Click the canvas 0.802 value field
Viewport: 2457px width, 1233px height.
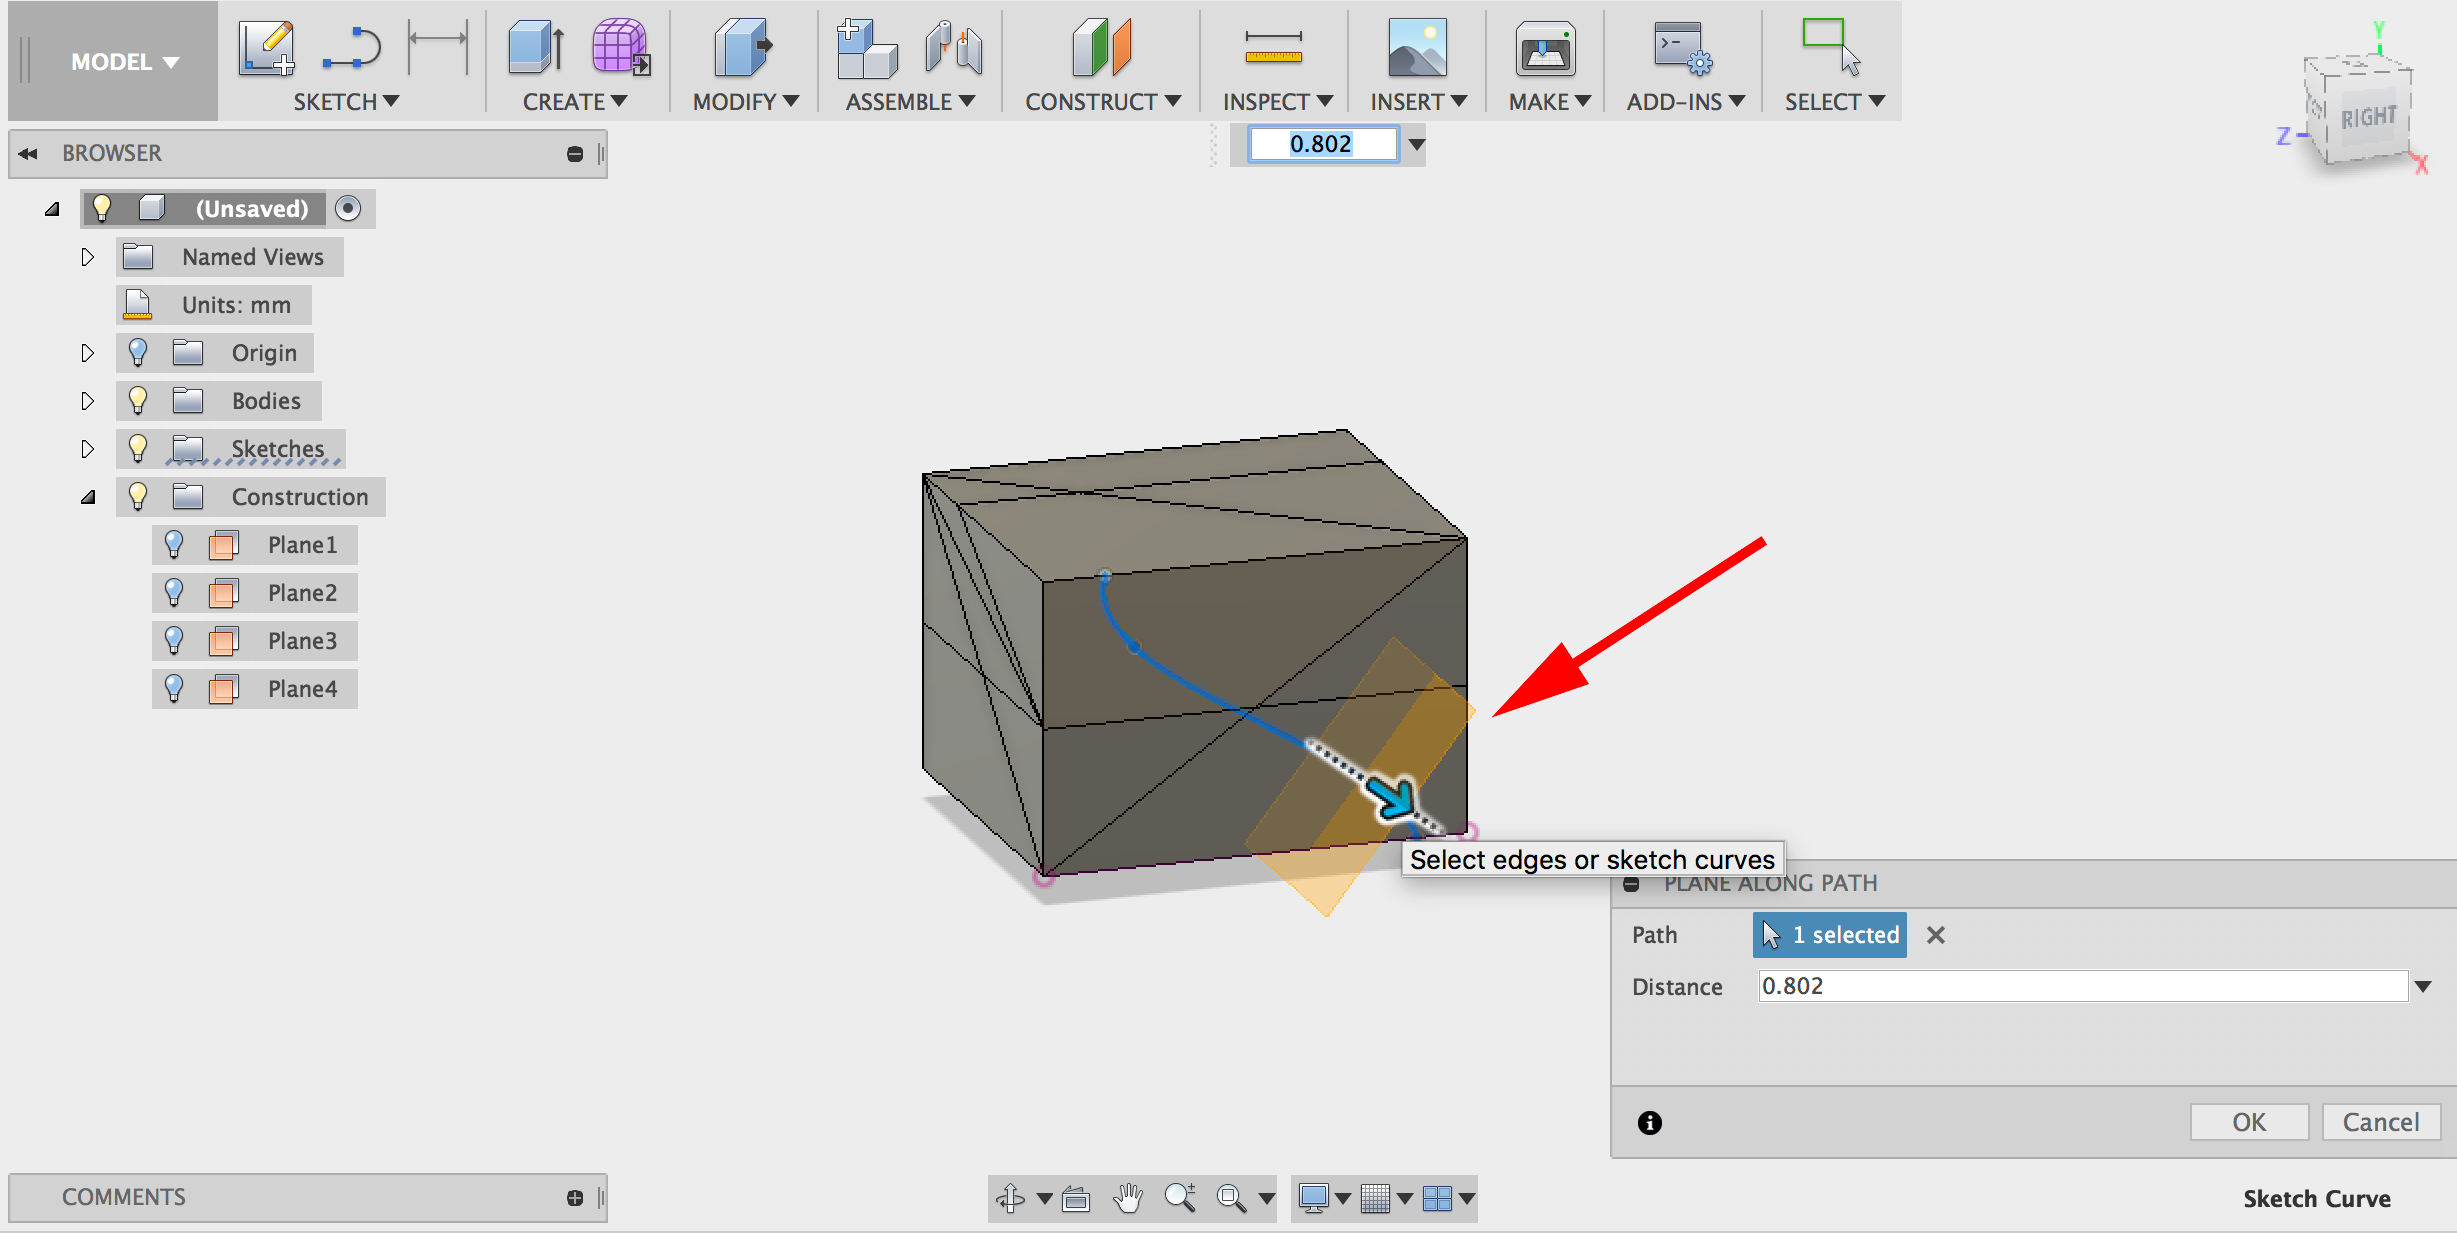(x=1323, y=144)
